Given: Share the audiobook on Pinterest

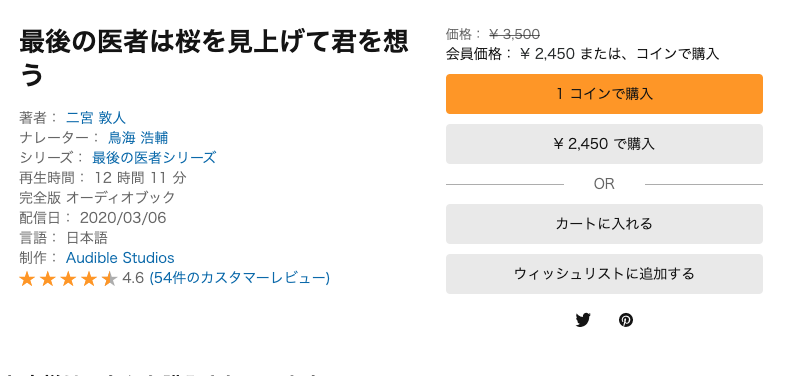Looking at the screenshot, I should click(626, 320).
